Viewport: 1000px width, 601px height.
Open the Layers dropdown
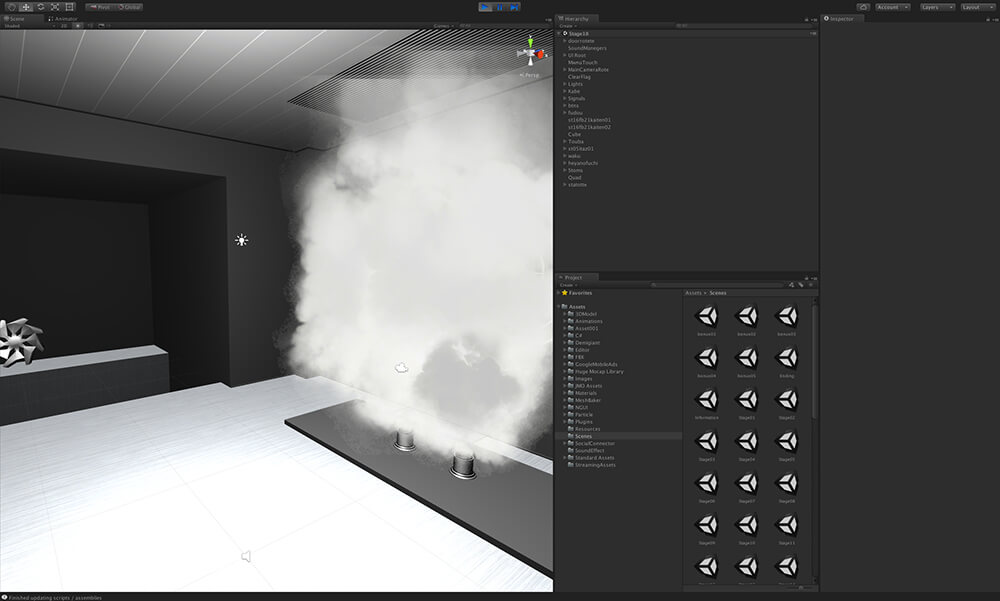coord(934,7)
